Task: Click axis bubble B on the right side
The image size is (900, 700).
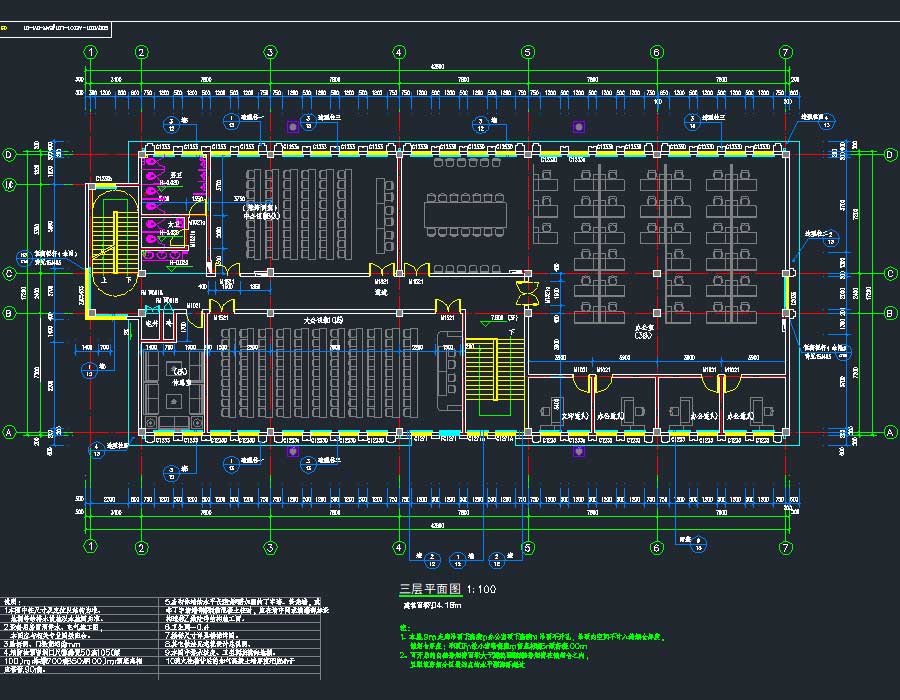Action: (890, 313)
